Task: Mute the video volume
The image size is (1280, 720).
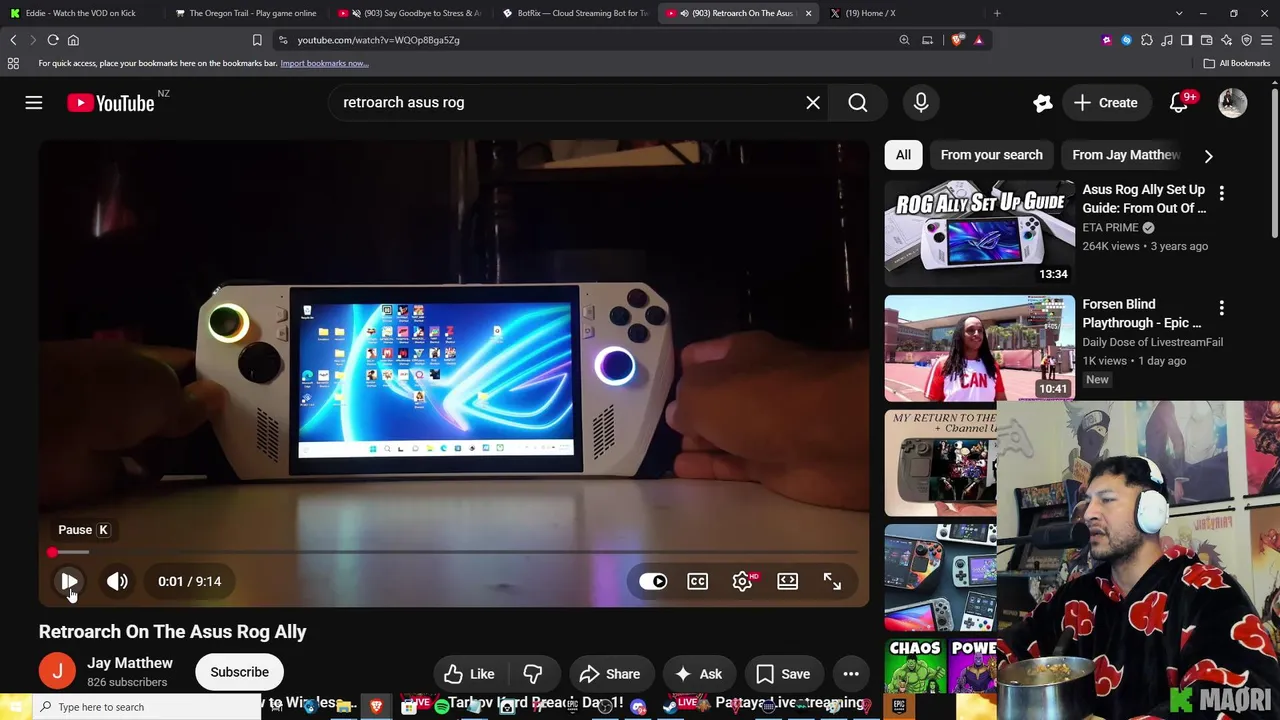Action: pyautogui.click(x=117, y=581)
